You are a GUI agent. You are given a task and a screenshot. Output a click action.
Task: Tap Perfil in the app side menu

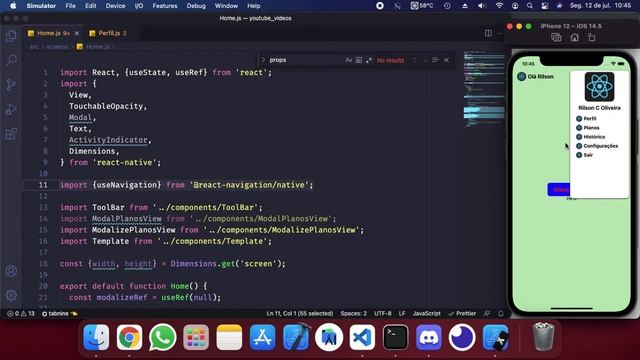pyautogui.click(x=586, y=118)
